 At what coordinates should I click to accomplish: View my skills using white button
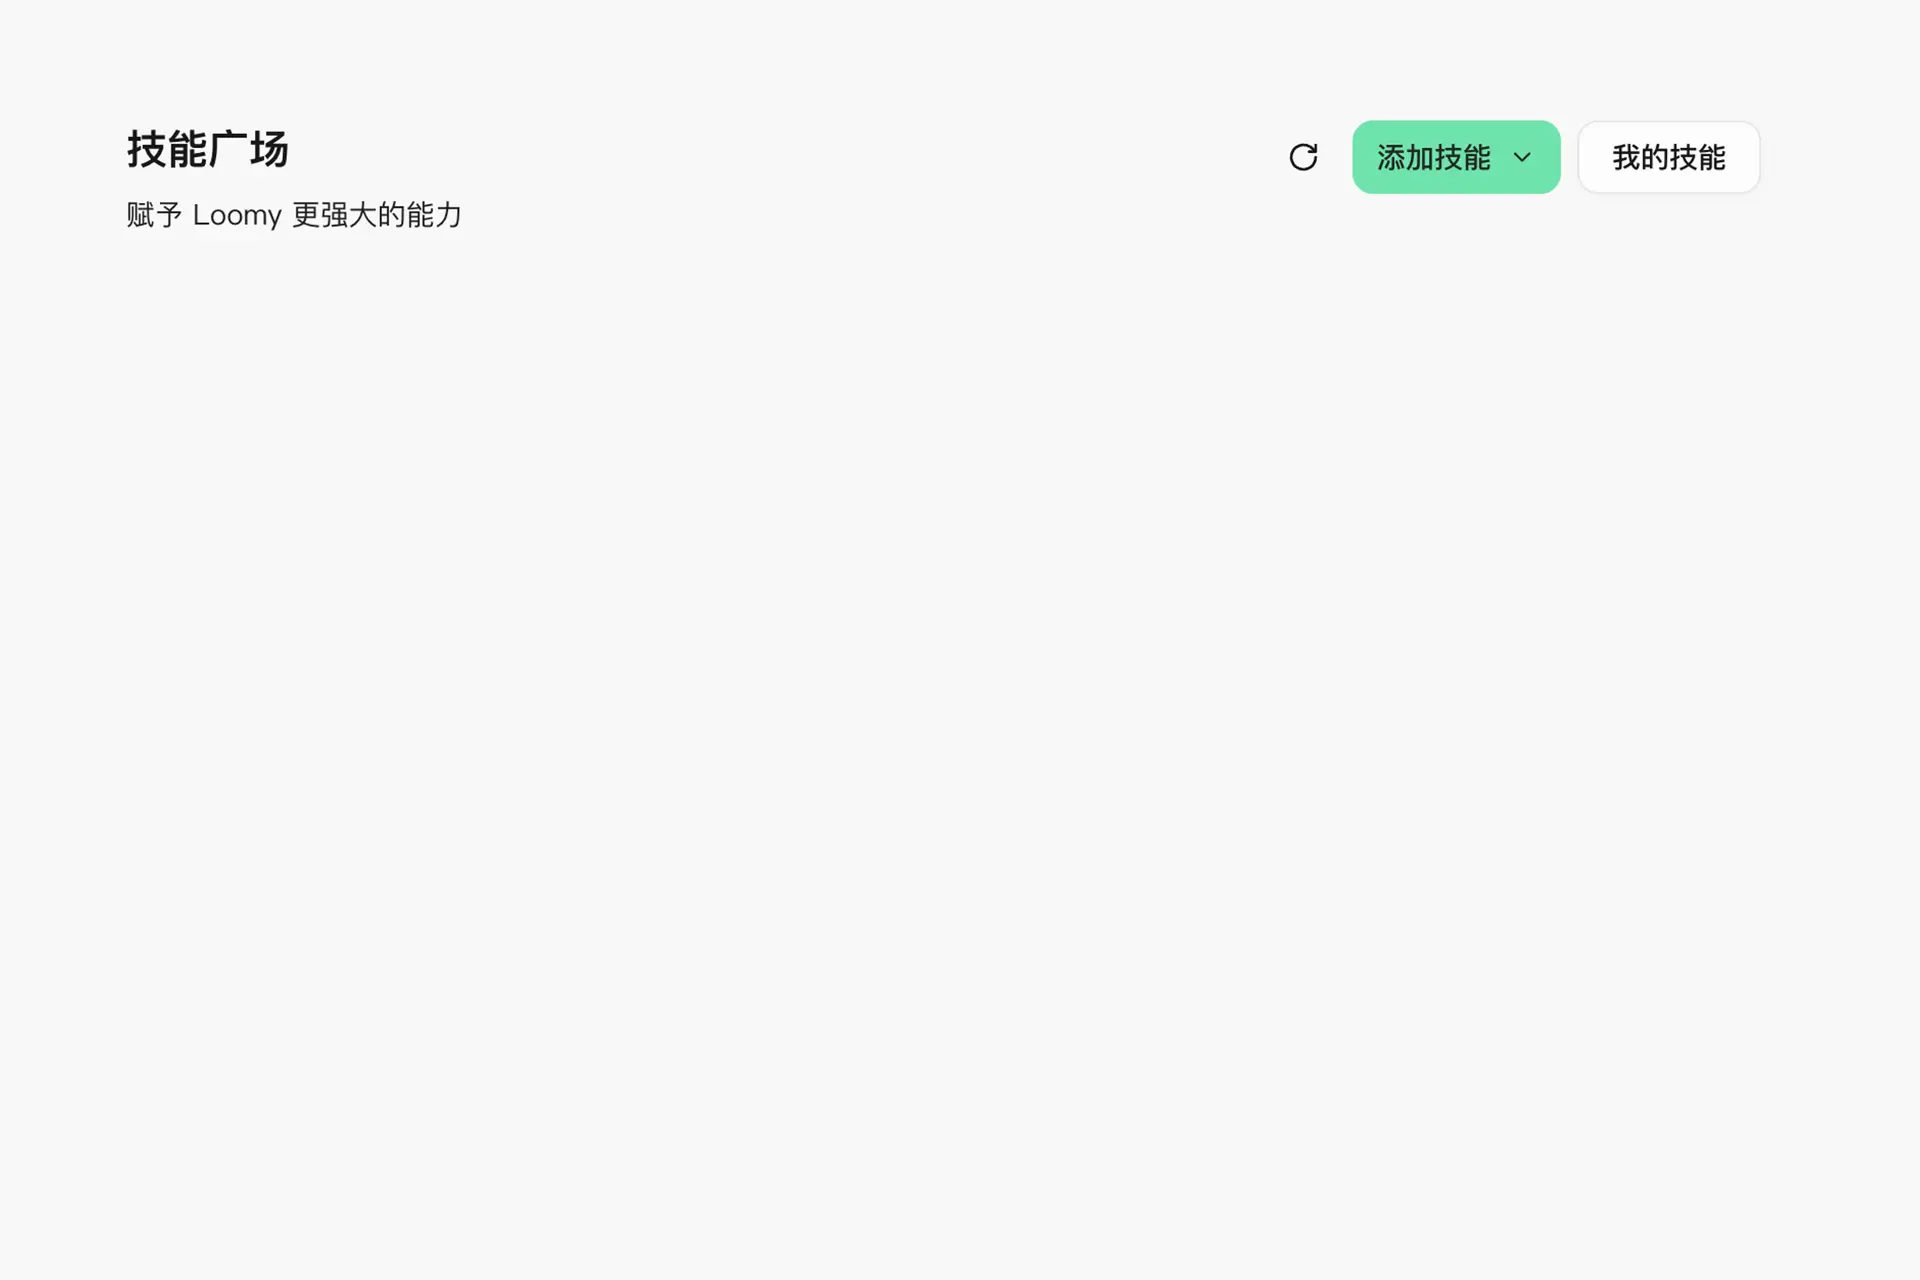(1669, 157)
